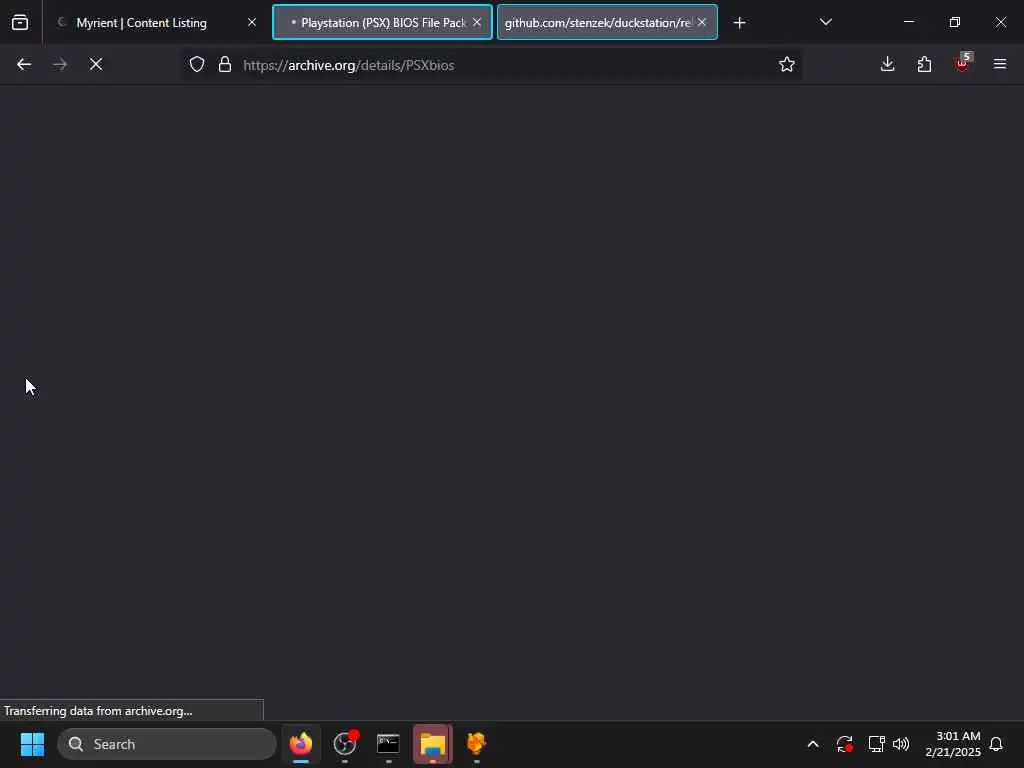Expand the list all tabs dropdown

tap(825, 22)
